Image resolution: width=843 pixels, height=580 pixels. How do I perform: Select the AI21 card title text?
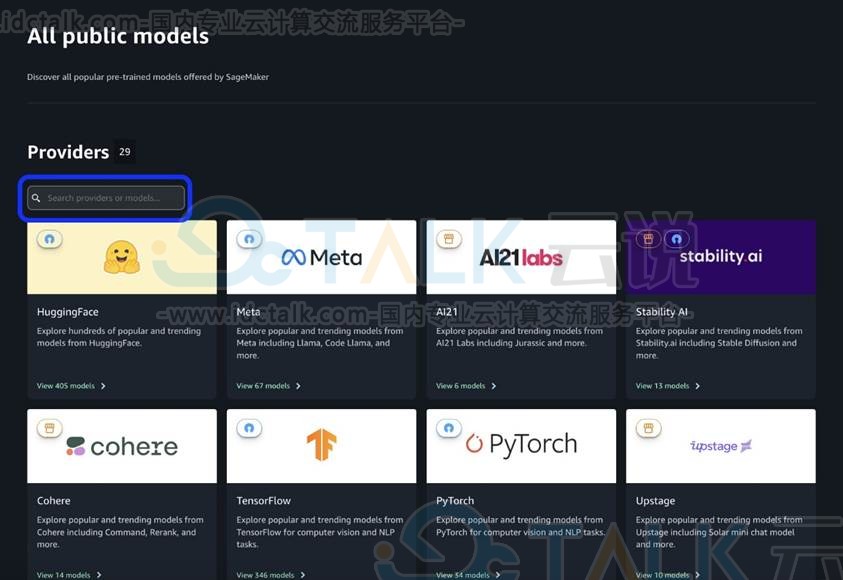[x=447, y=312]
